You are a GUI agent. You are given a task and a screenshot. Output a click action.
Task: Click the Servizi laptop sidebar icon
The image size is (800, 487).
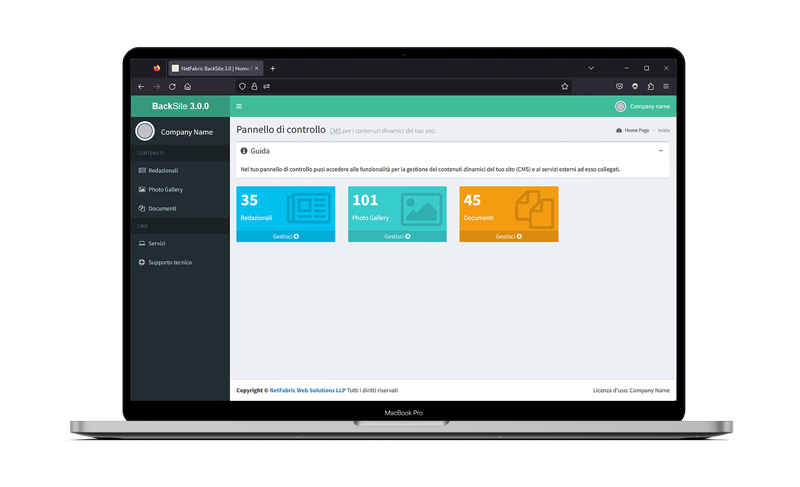142,243
